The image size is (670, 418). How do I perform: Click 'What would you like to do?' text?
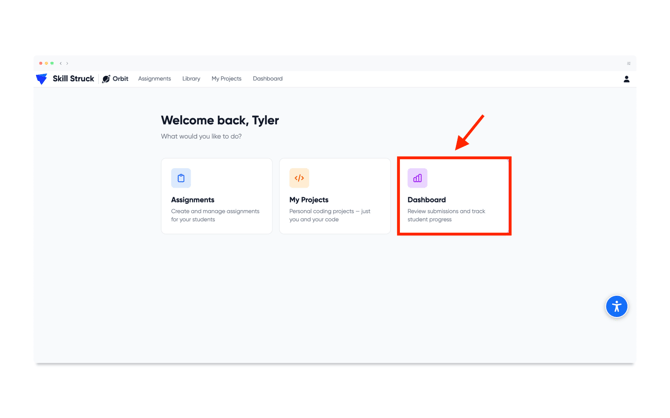click(201, 136)
